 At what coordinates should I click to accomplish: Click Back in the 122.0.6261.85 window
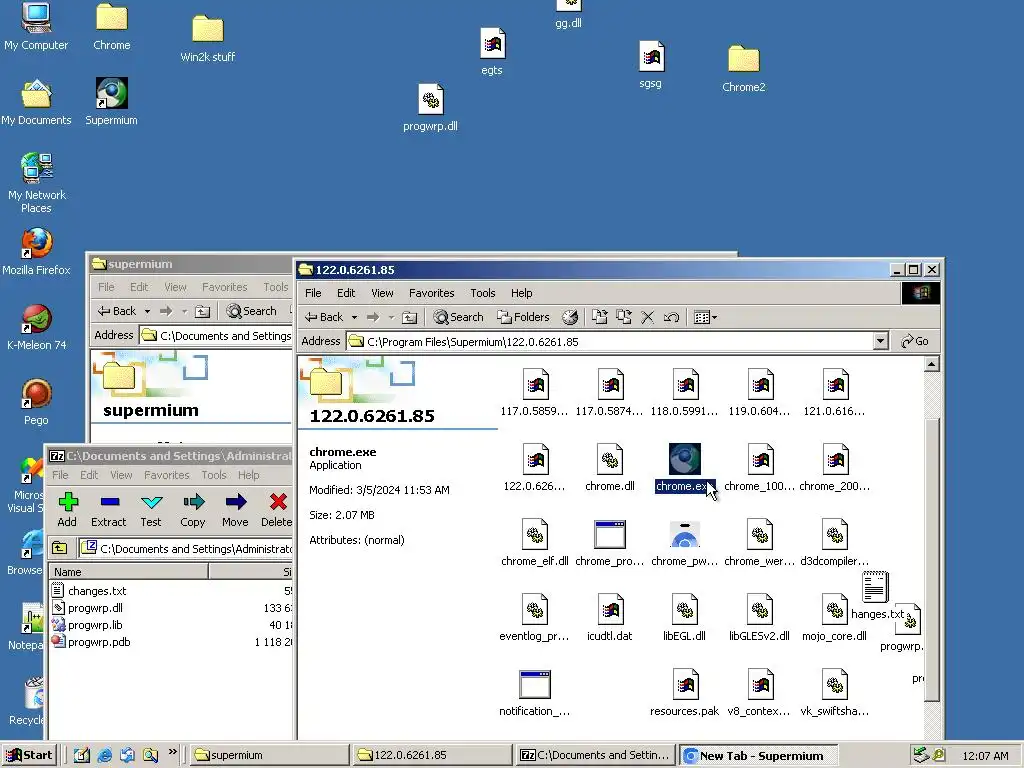[324, 317]
